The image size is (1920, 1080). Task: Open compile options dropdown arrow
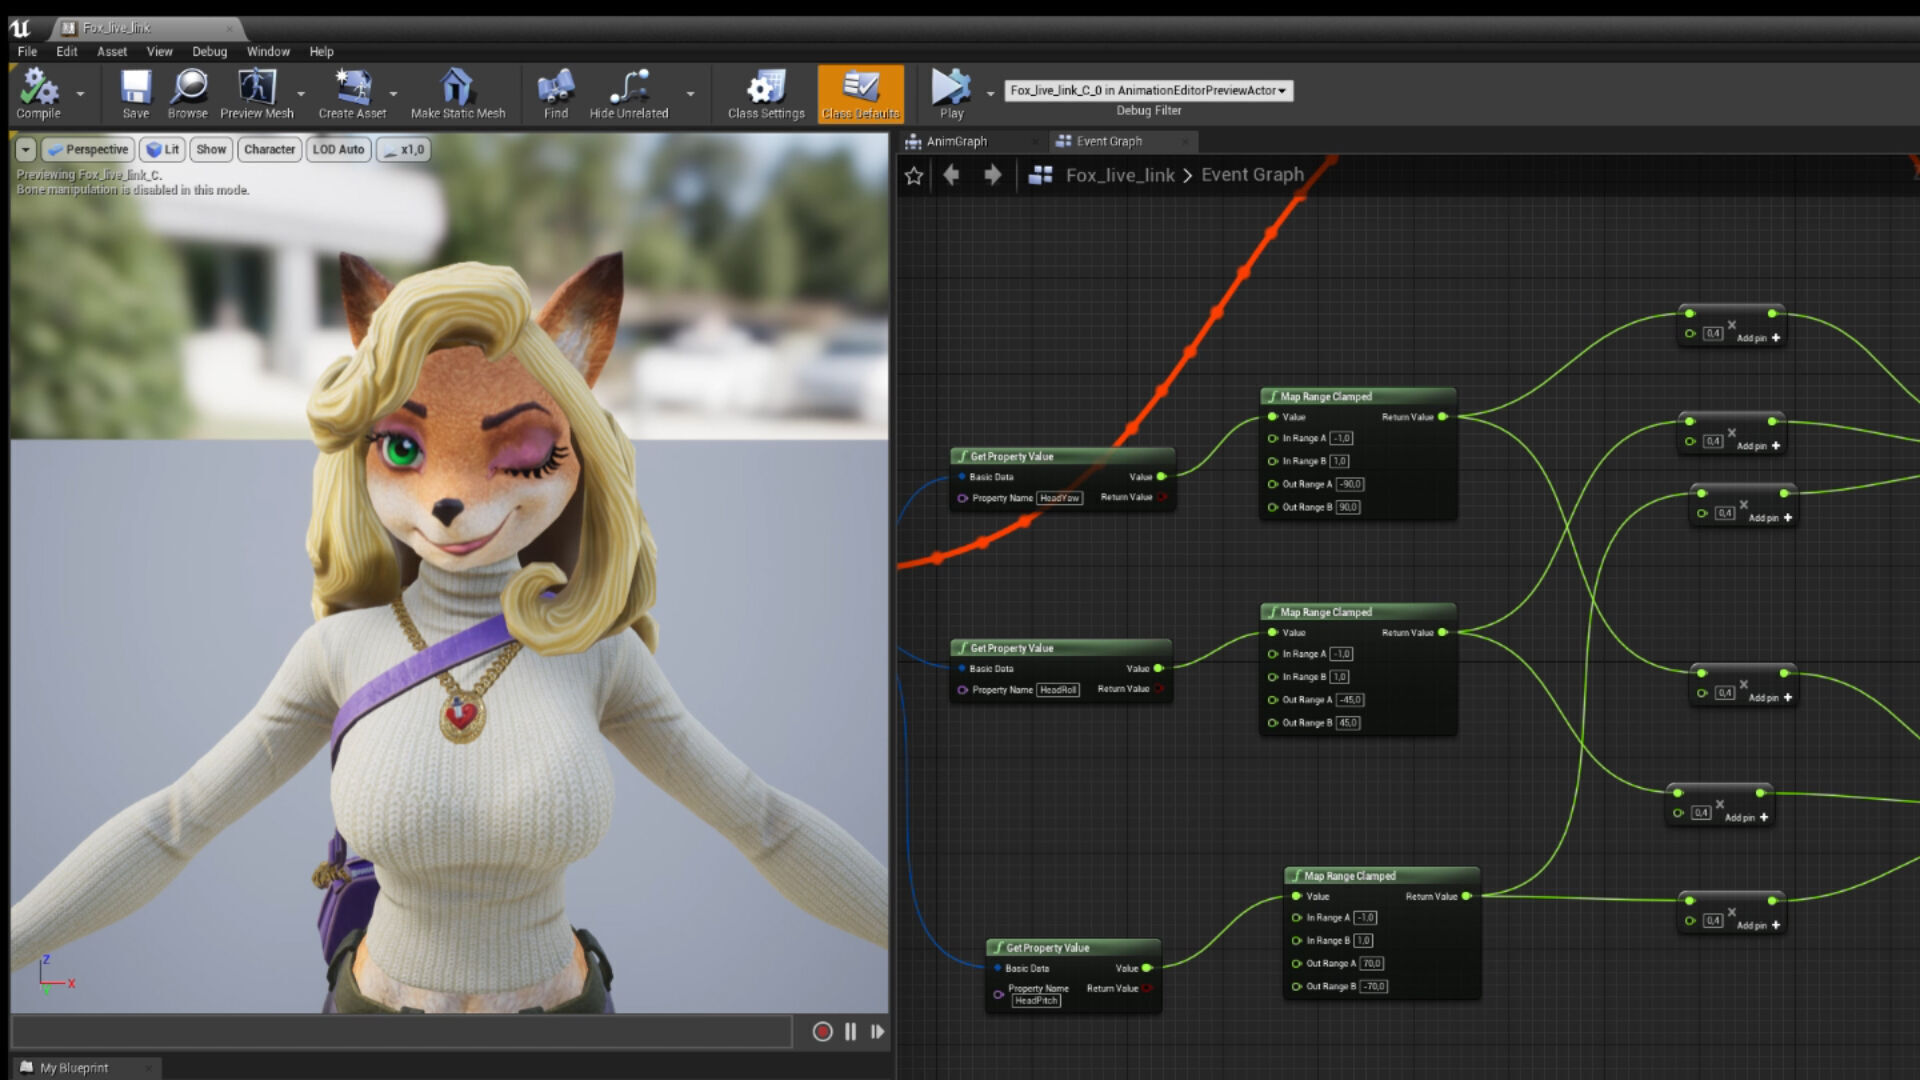80,94
